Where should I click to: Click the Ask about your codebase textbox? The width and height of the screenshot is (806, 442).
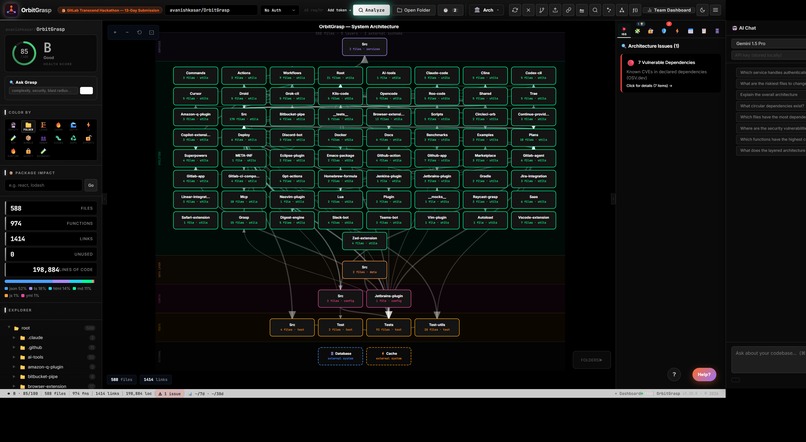click(768, 359)
